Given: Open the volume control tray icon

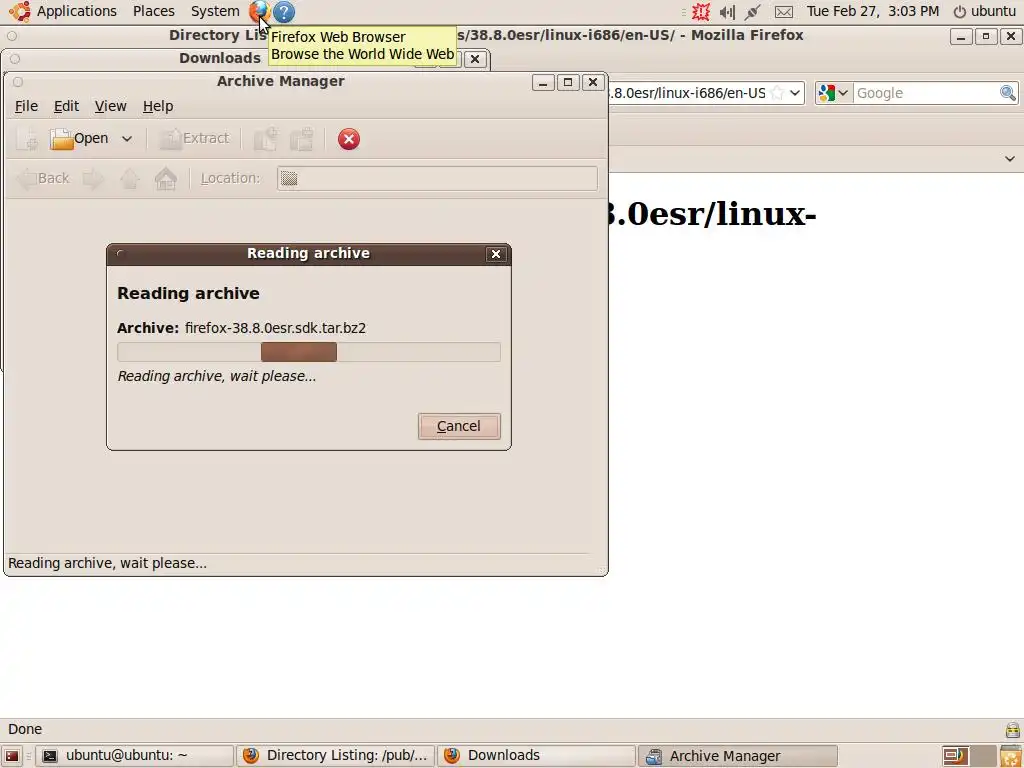Looking at the screenshot, I should point(727,12).
